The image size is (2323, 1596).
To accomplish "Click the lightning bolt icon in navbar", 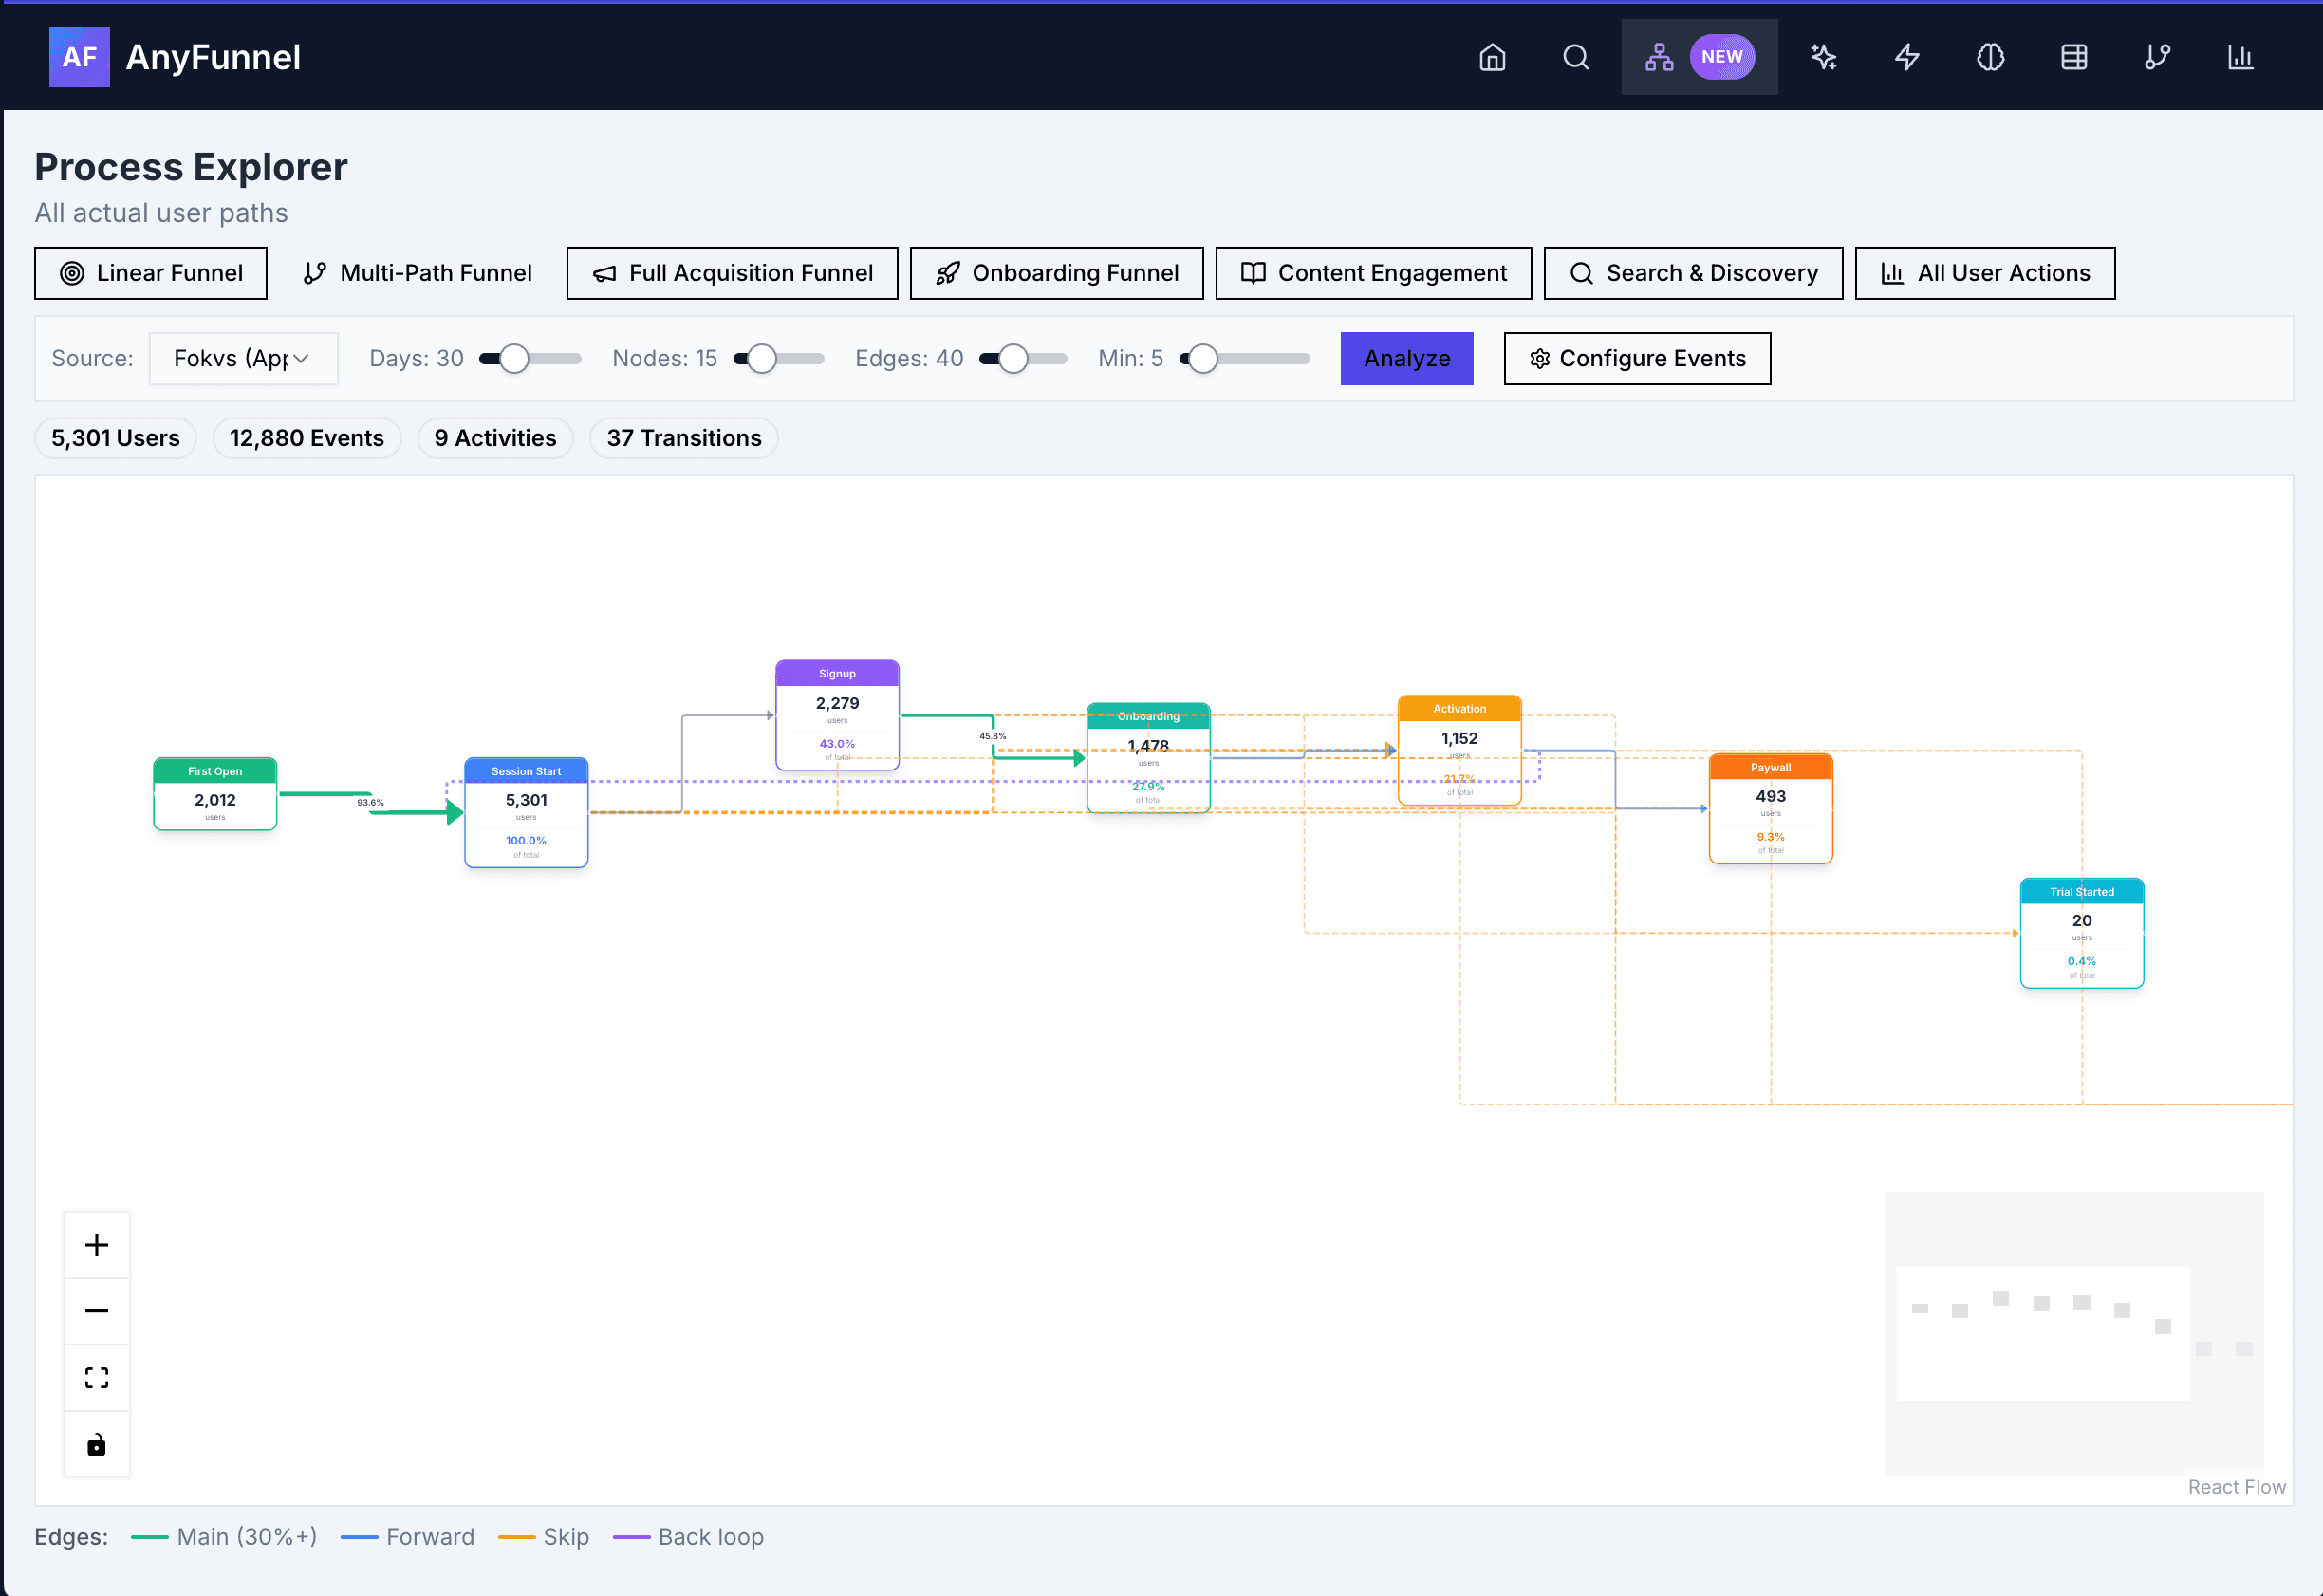I will 1907,57.
